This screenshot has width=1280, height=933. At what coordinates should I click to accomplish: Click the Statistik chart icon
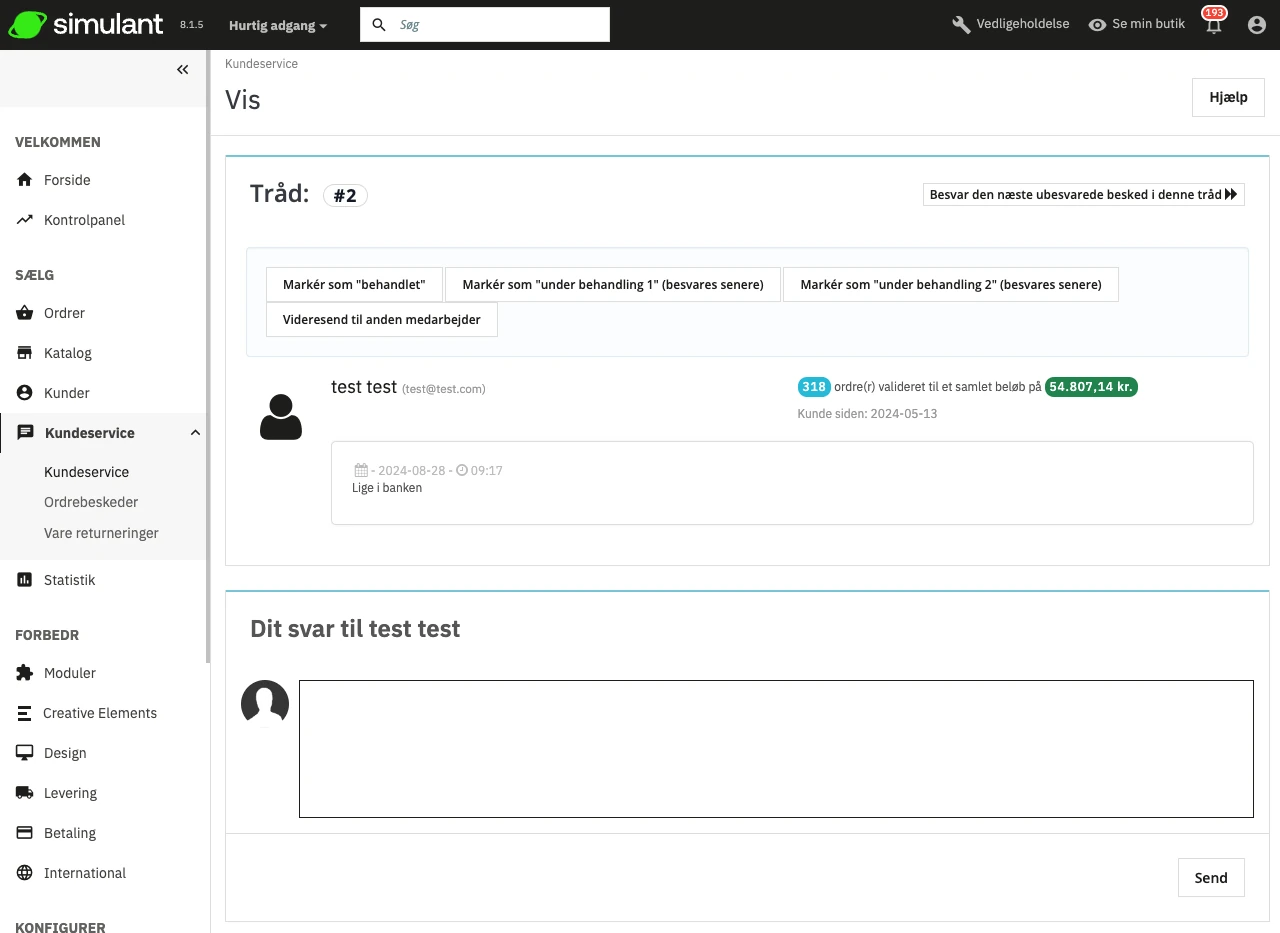[25, 580]
